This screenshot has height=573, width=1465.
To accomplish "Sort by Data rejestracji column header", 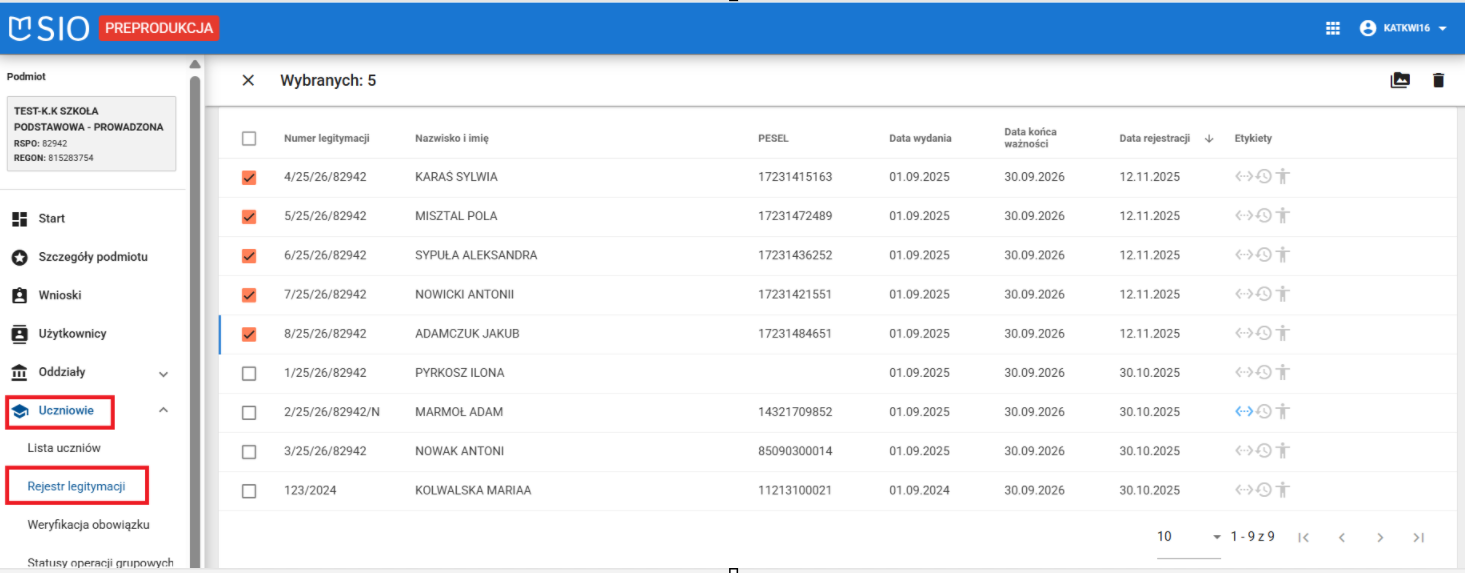I will [x=1154, y=138].
